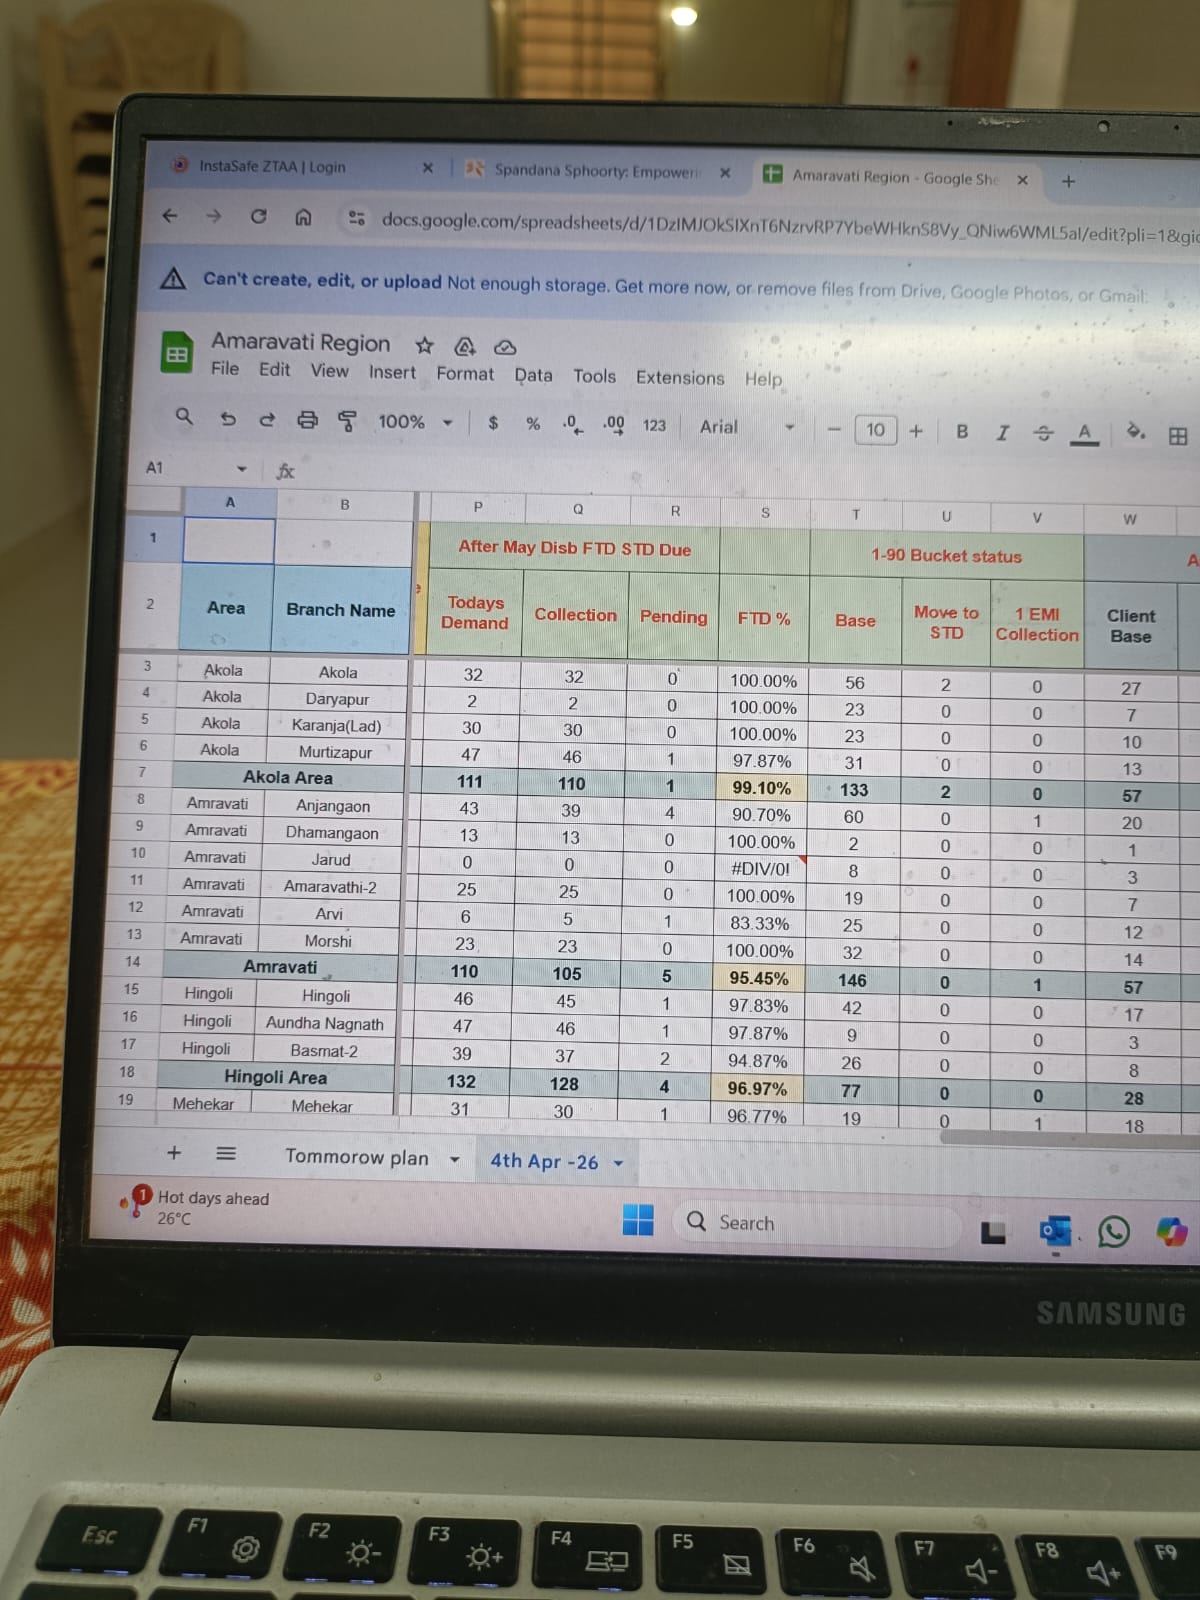Viewport: 1200px width, 1600px height.
Task: Open the zoom 100% dropdown
Action: pos(414,422)
